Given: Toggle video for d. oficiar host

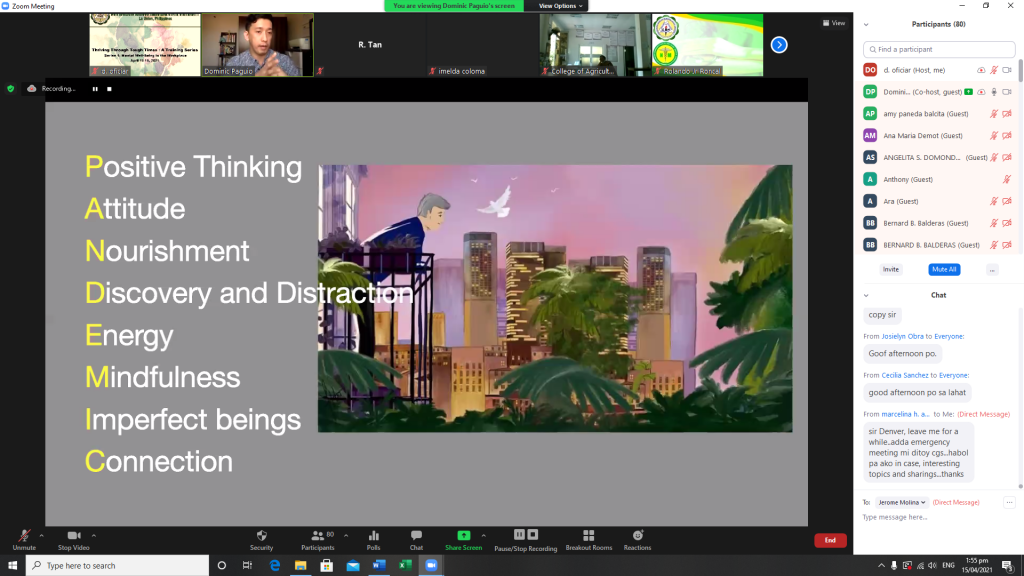Looking at the screenshot, I should pyautogui.click(x=1007, y=70).
